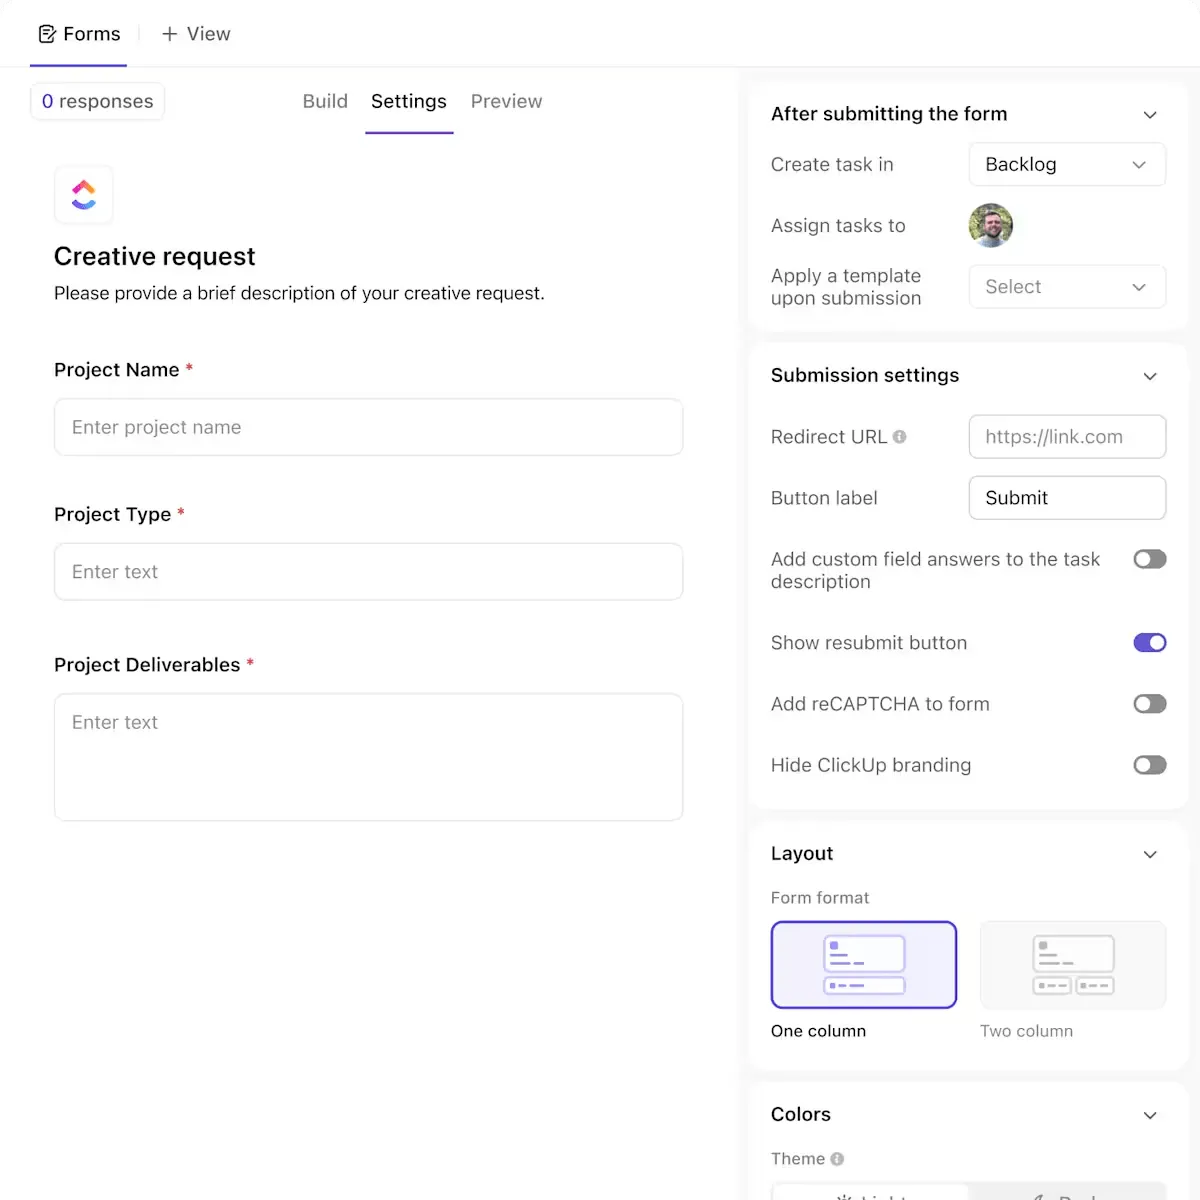The width and height of the screenshot is (1200, 1200).
Task: Collapse the Layout section
Action: click(1150, 854)
